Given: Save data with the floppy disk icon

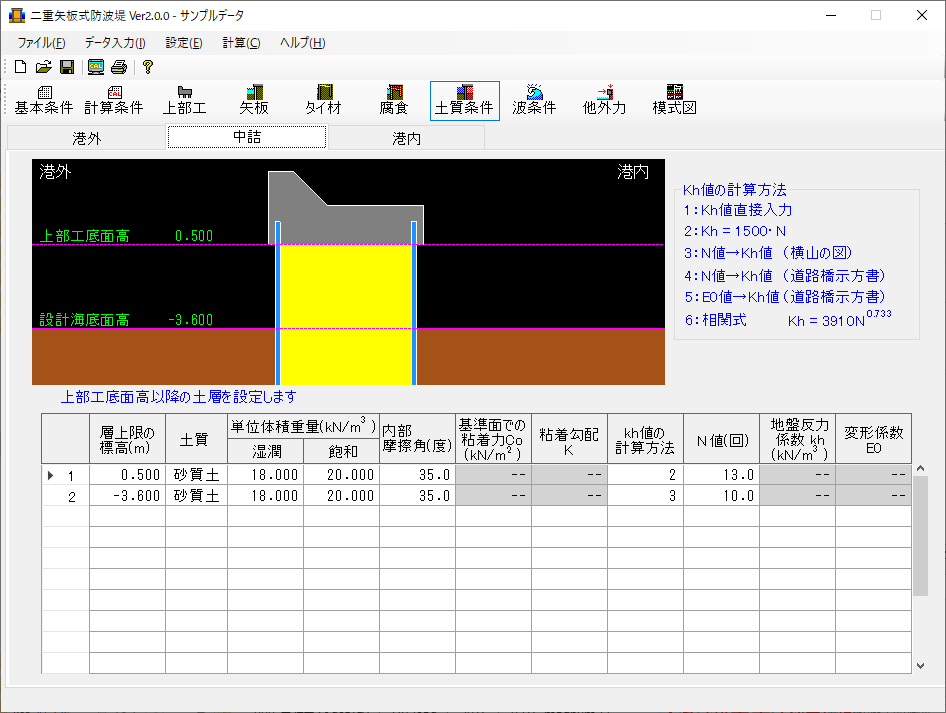Looking at the screenshot, I should 67,67.
